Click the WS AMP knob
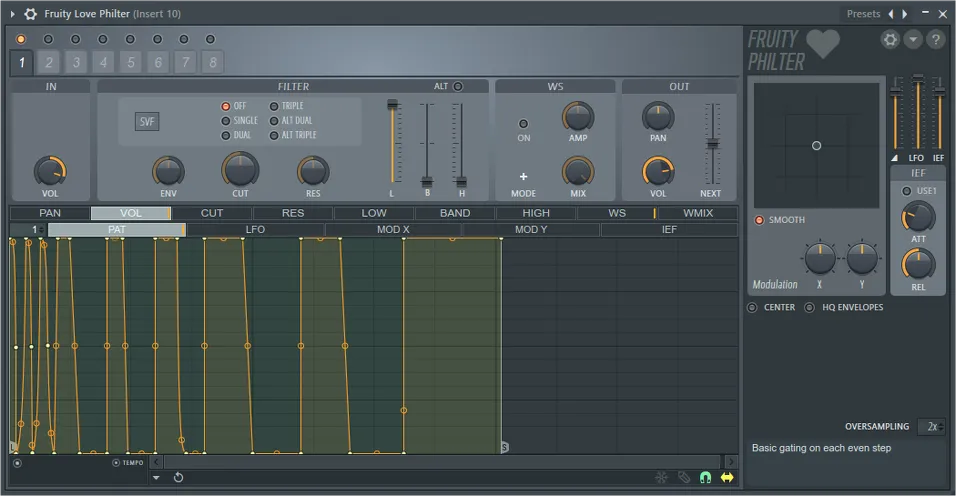 tap(578, 116)
